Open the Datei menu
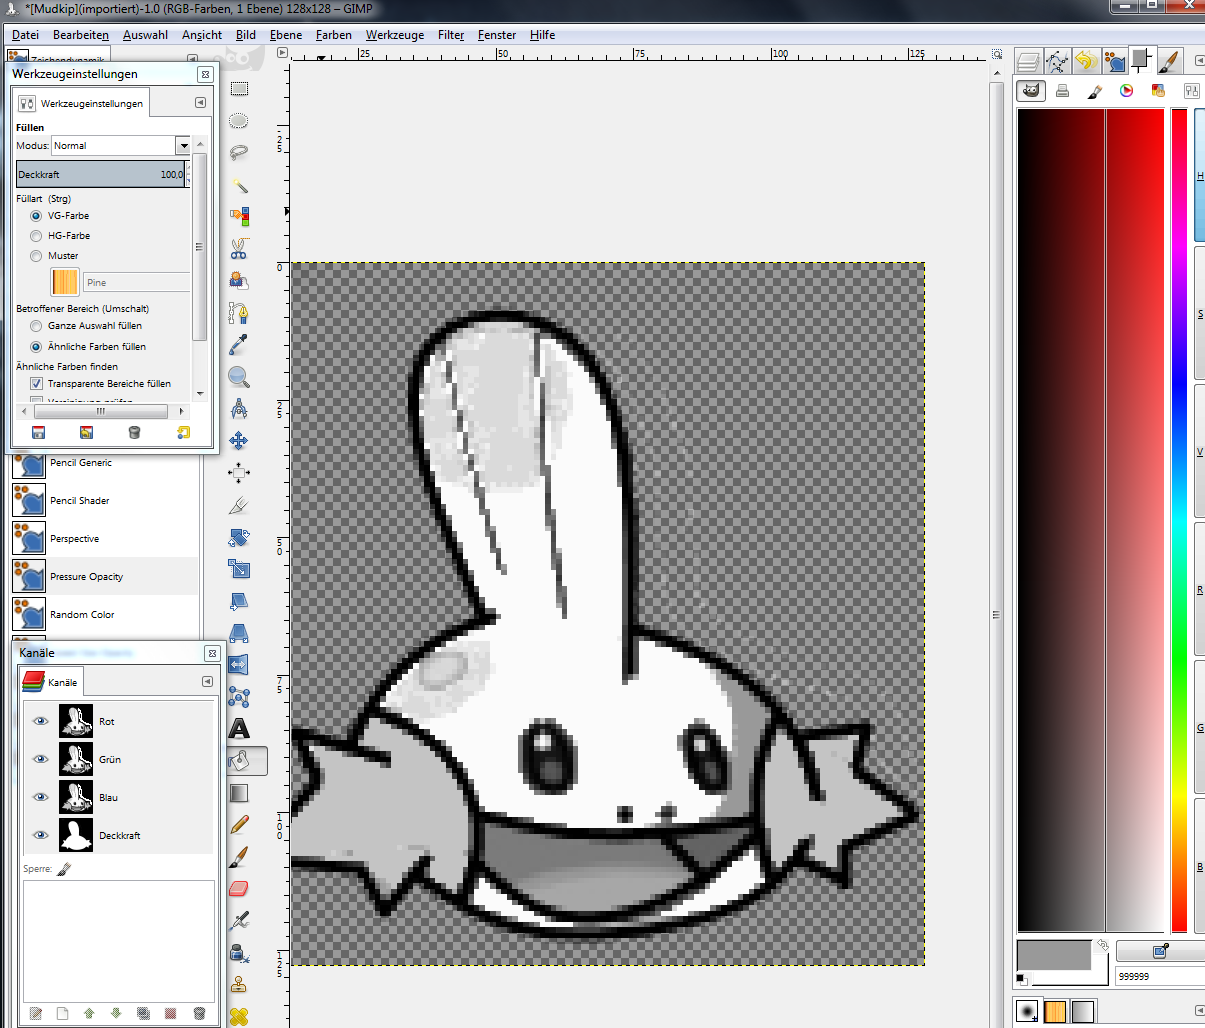1205x1028 pixels. point(25,35)
